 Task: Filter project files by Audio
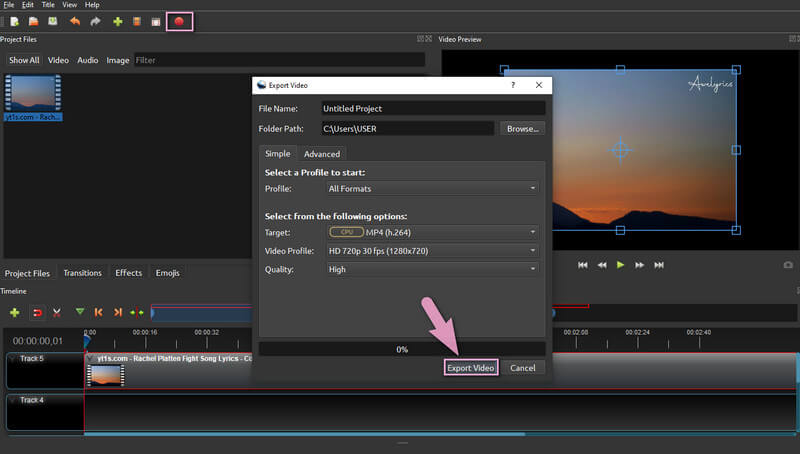tap(88, 60)
